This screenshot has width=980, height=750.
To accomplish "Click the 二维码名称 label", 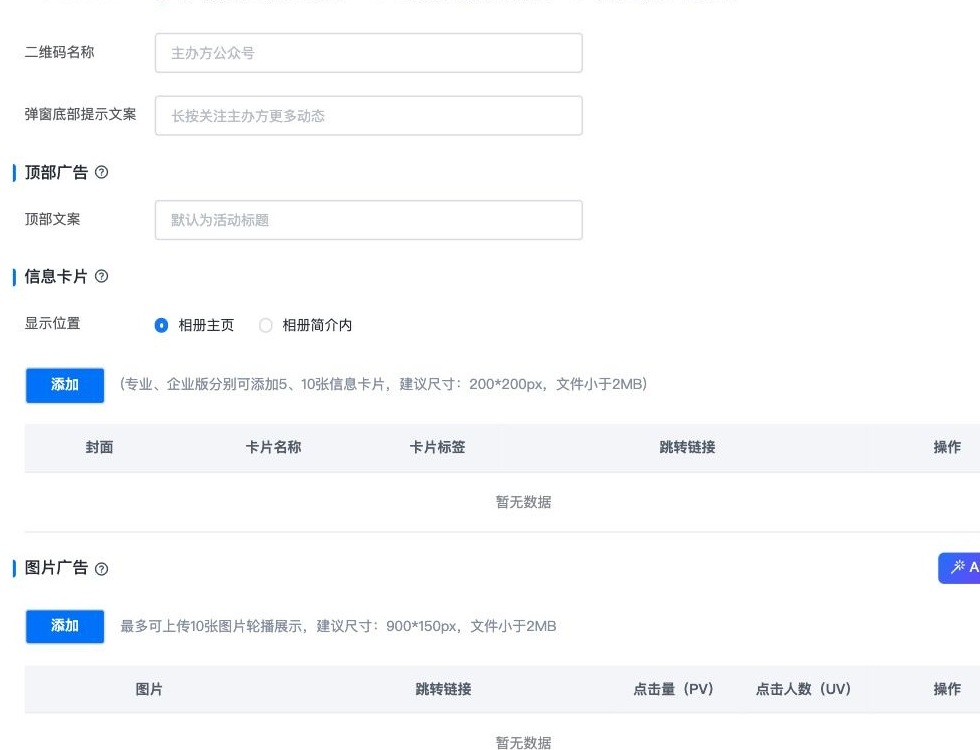I will point(59,52).
